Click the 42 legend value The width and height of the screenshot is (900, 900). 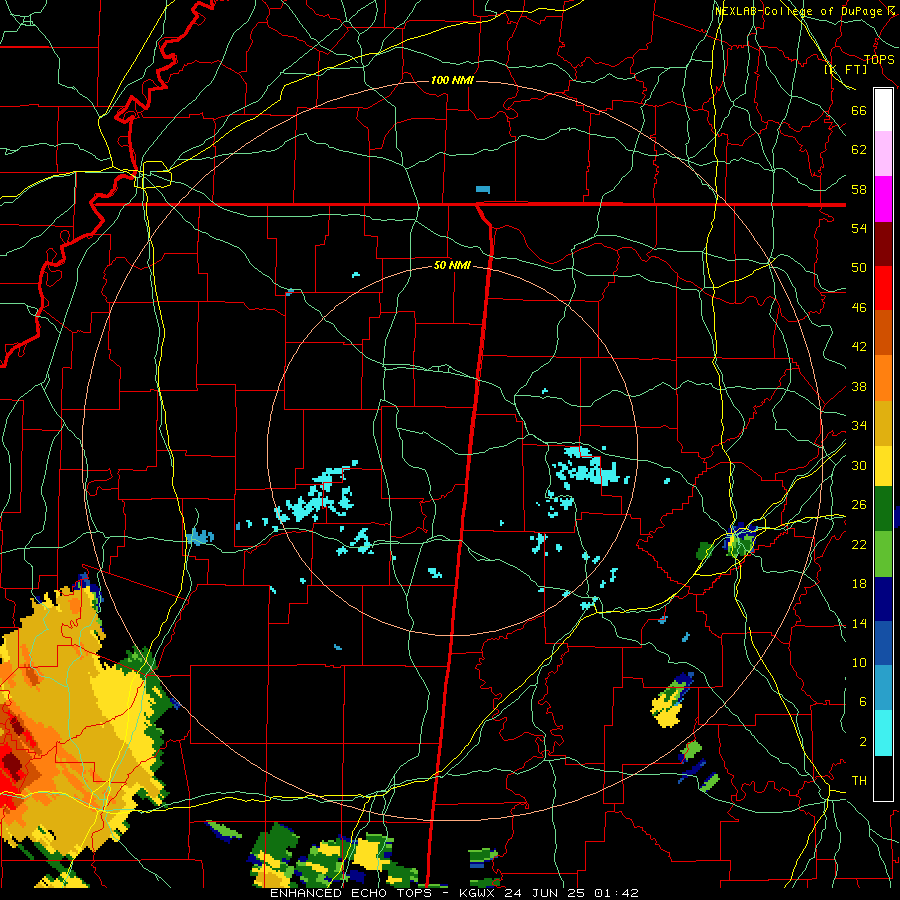point(859,346)
